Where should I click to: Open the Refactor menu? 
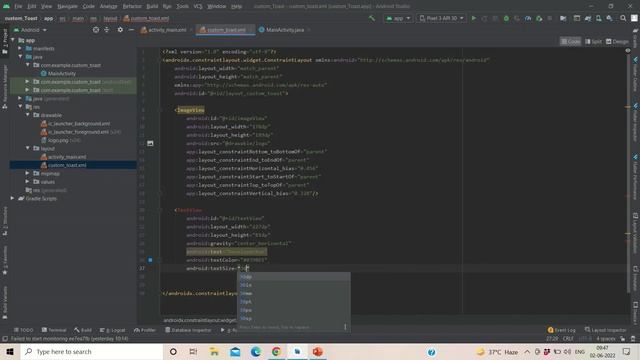coord(132,6)
